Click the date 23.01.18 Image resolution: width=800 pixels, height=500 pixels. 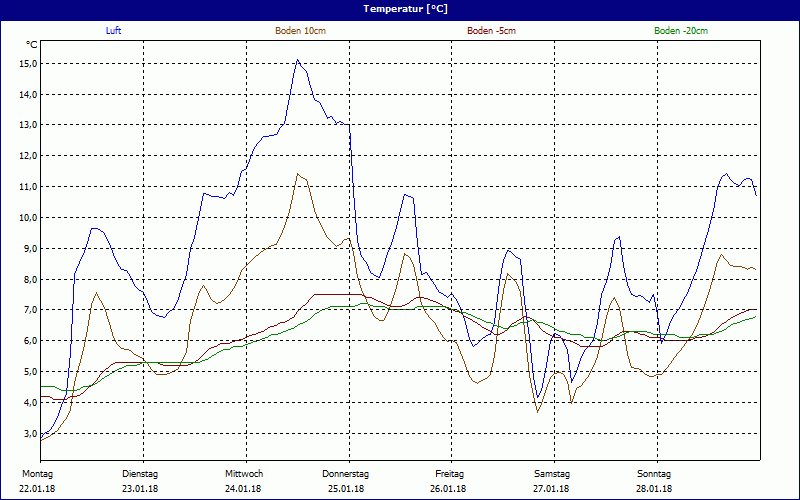[140, 489]
